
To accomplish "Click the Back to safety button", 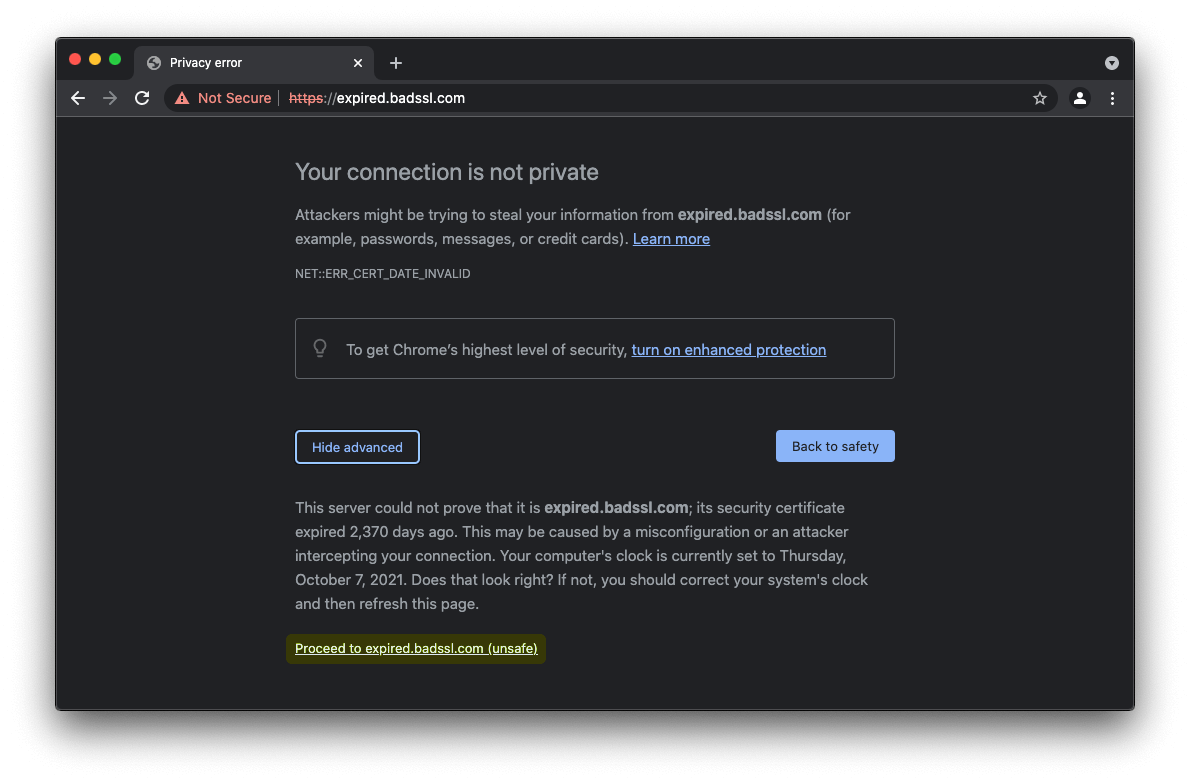I will coord(835,446).
